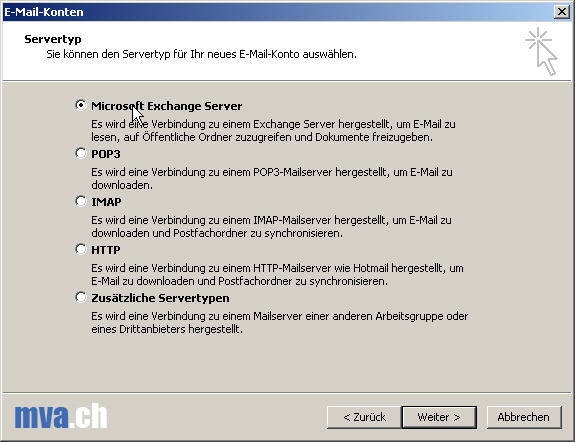Cancel the wizard with Abbrechen
Viewport: 575px width, 442px height.
click(524, 417)
